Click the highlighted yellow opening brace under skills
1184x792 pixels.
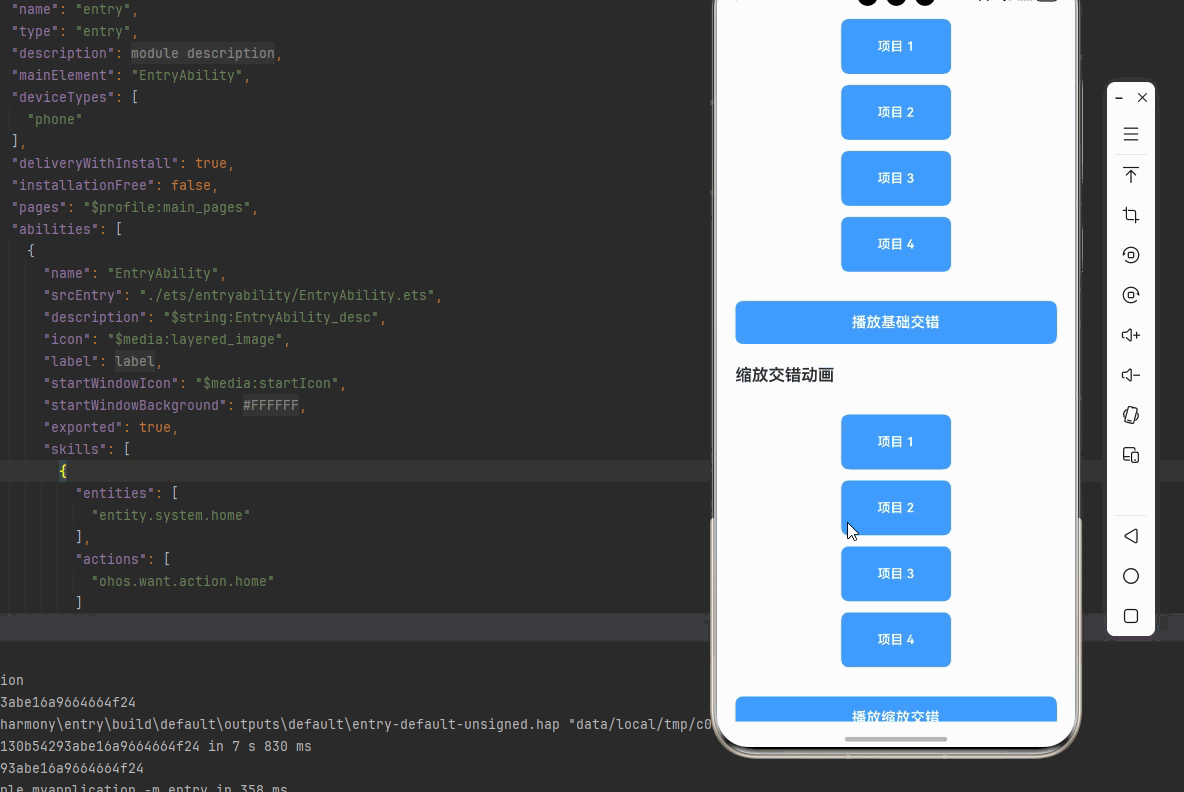click(63, 471)
